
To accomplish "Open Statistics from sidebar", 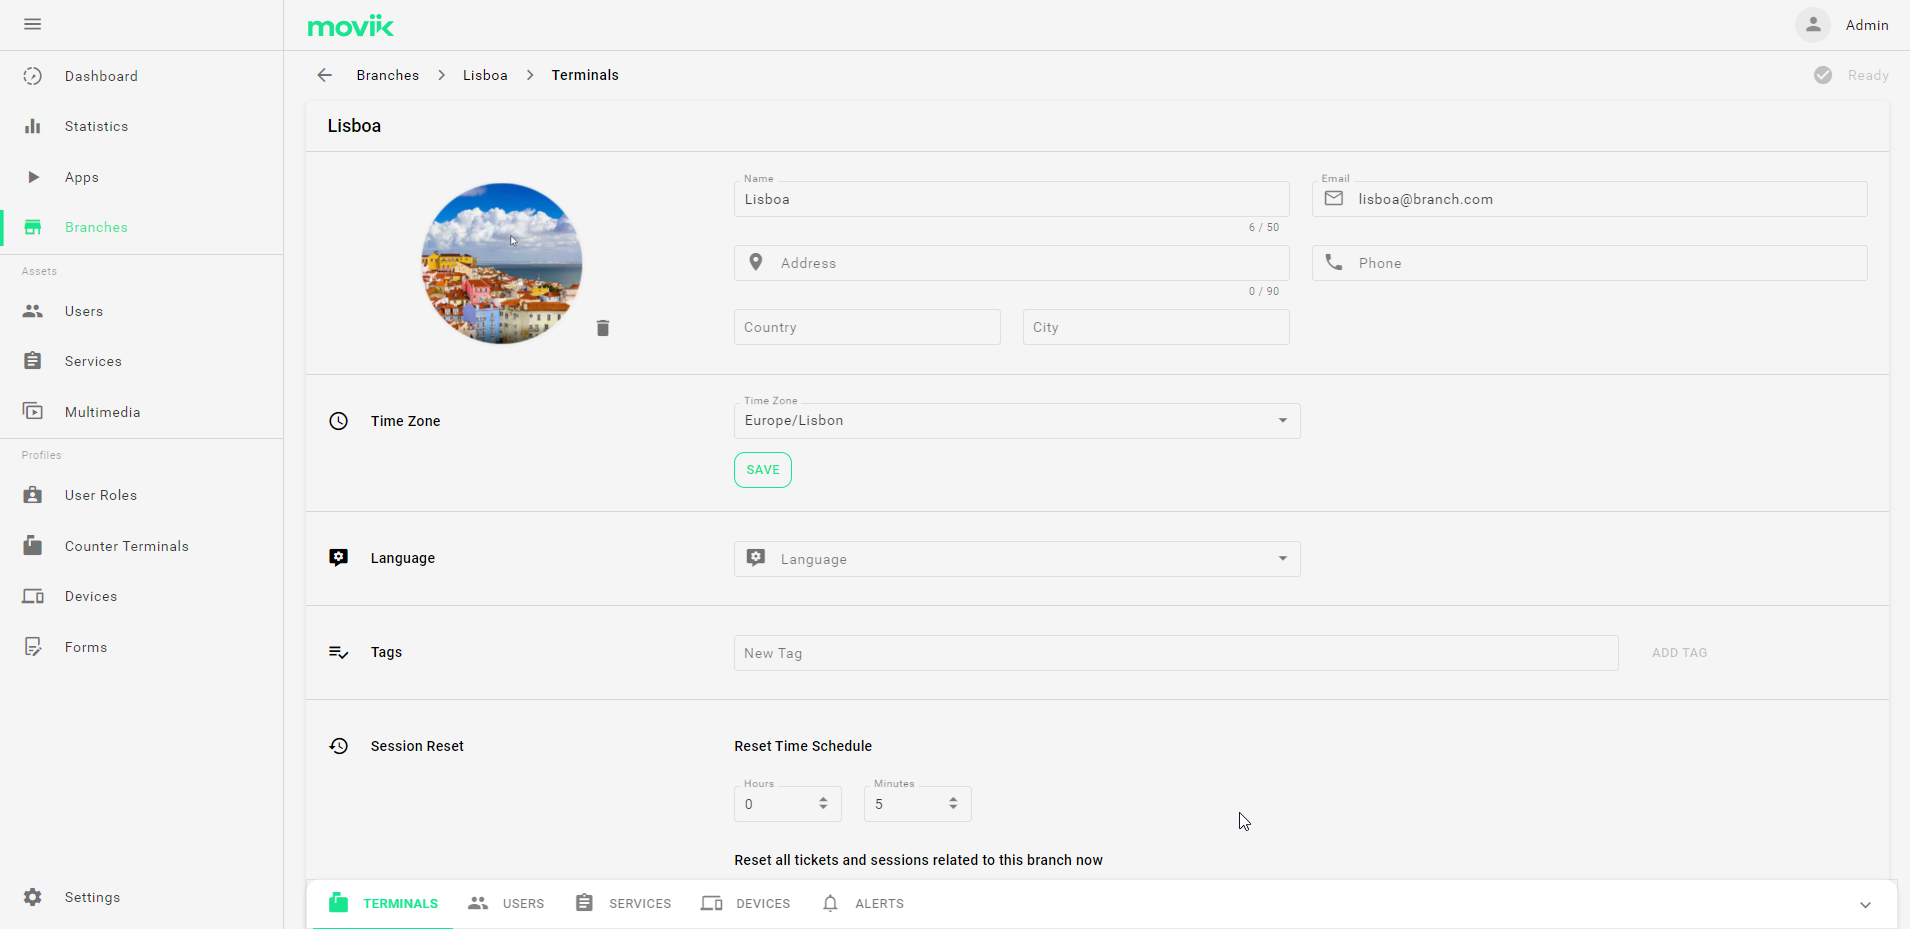I will 141,126.
